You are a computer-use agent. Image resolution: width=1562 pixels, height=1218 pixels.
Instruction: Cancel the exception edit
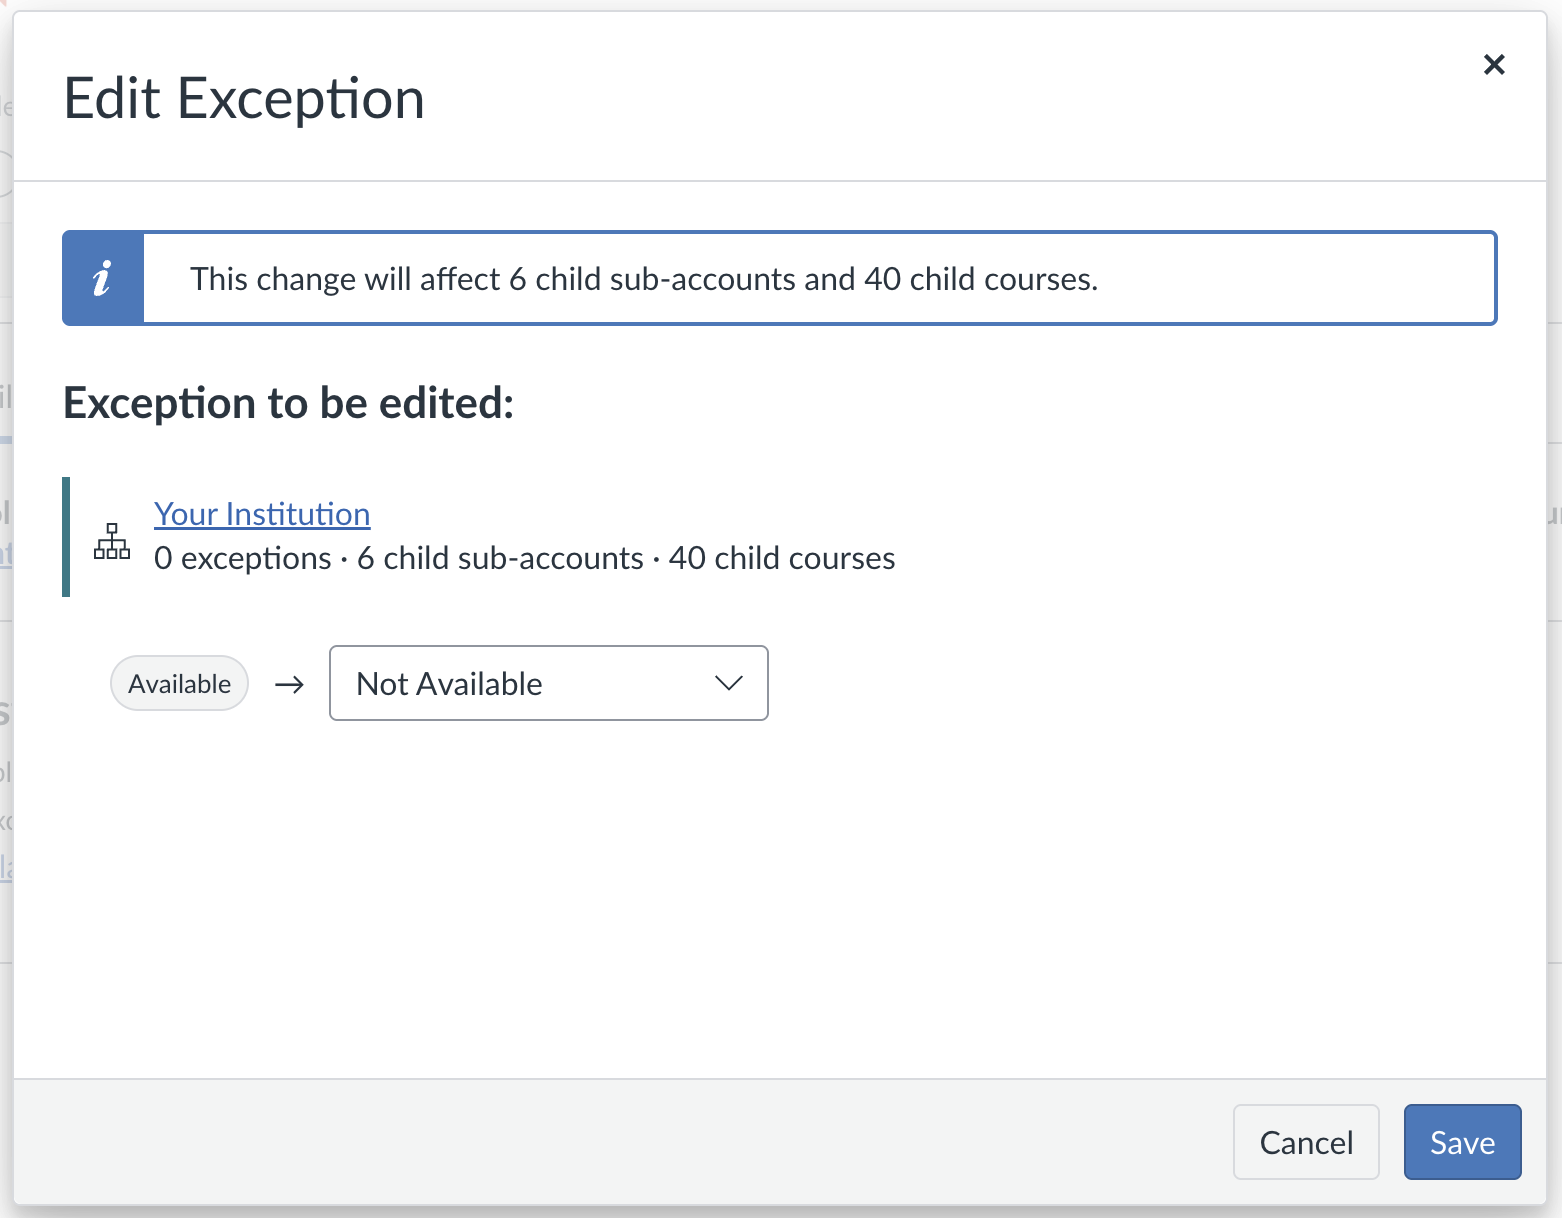pyautogui.click(x=1306, y=1142)
